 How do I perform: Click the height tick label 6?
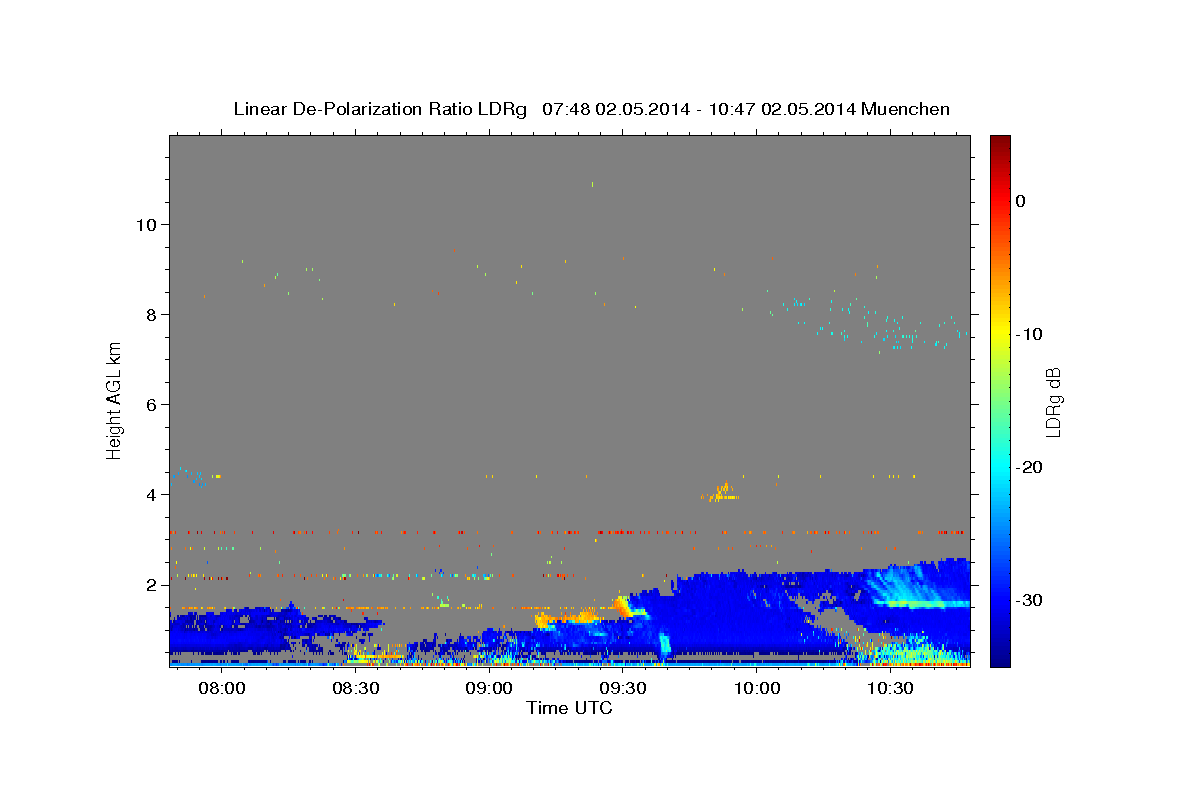[150, 404]
